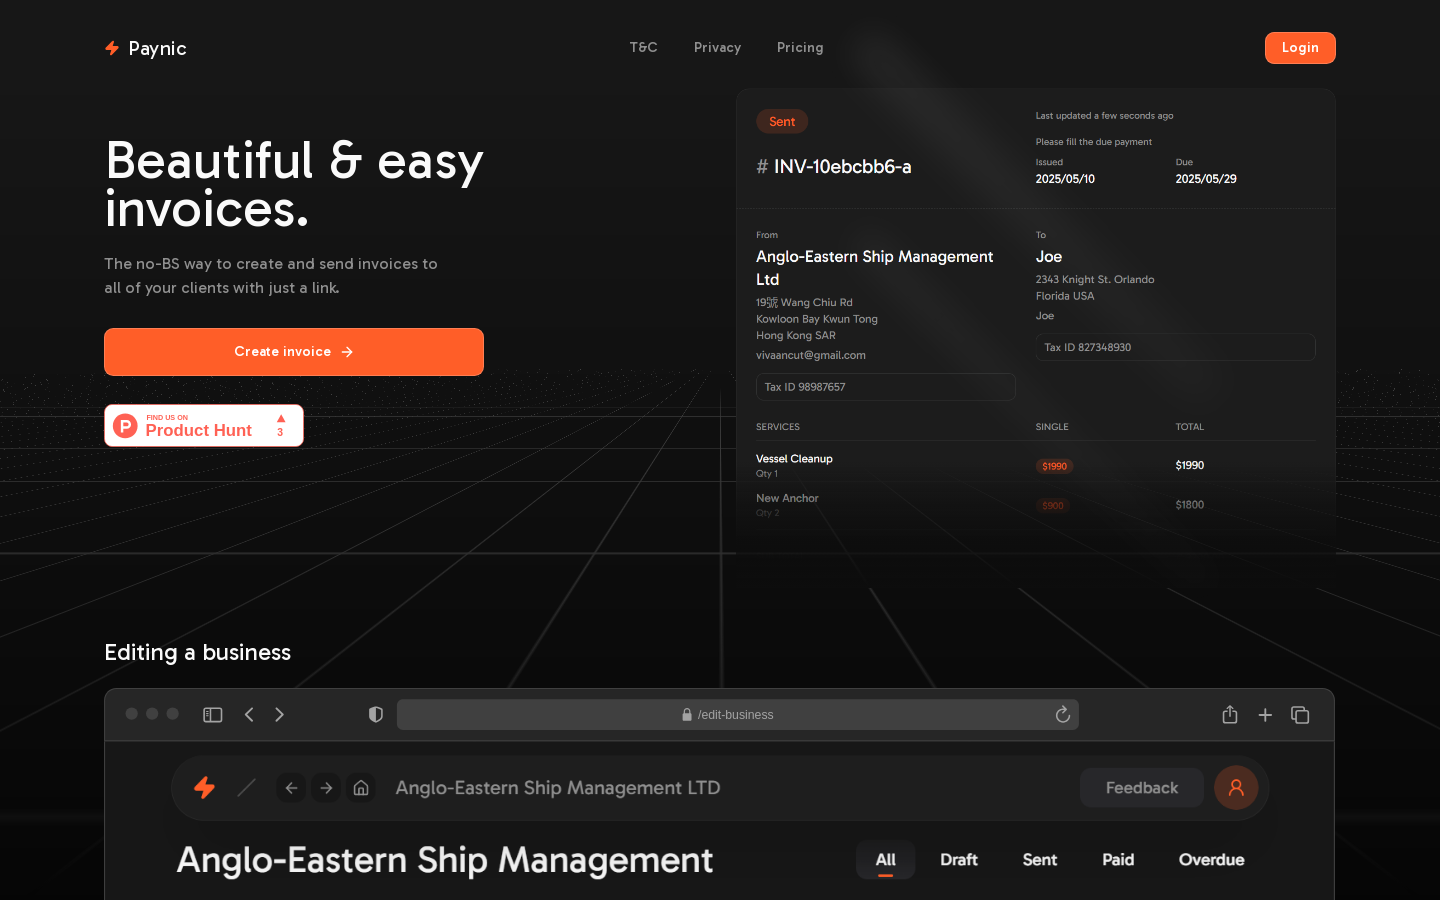Click the app forward arrow button
The image size is (1440, 900).
[326, 788]
